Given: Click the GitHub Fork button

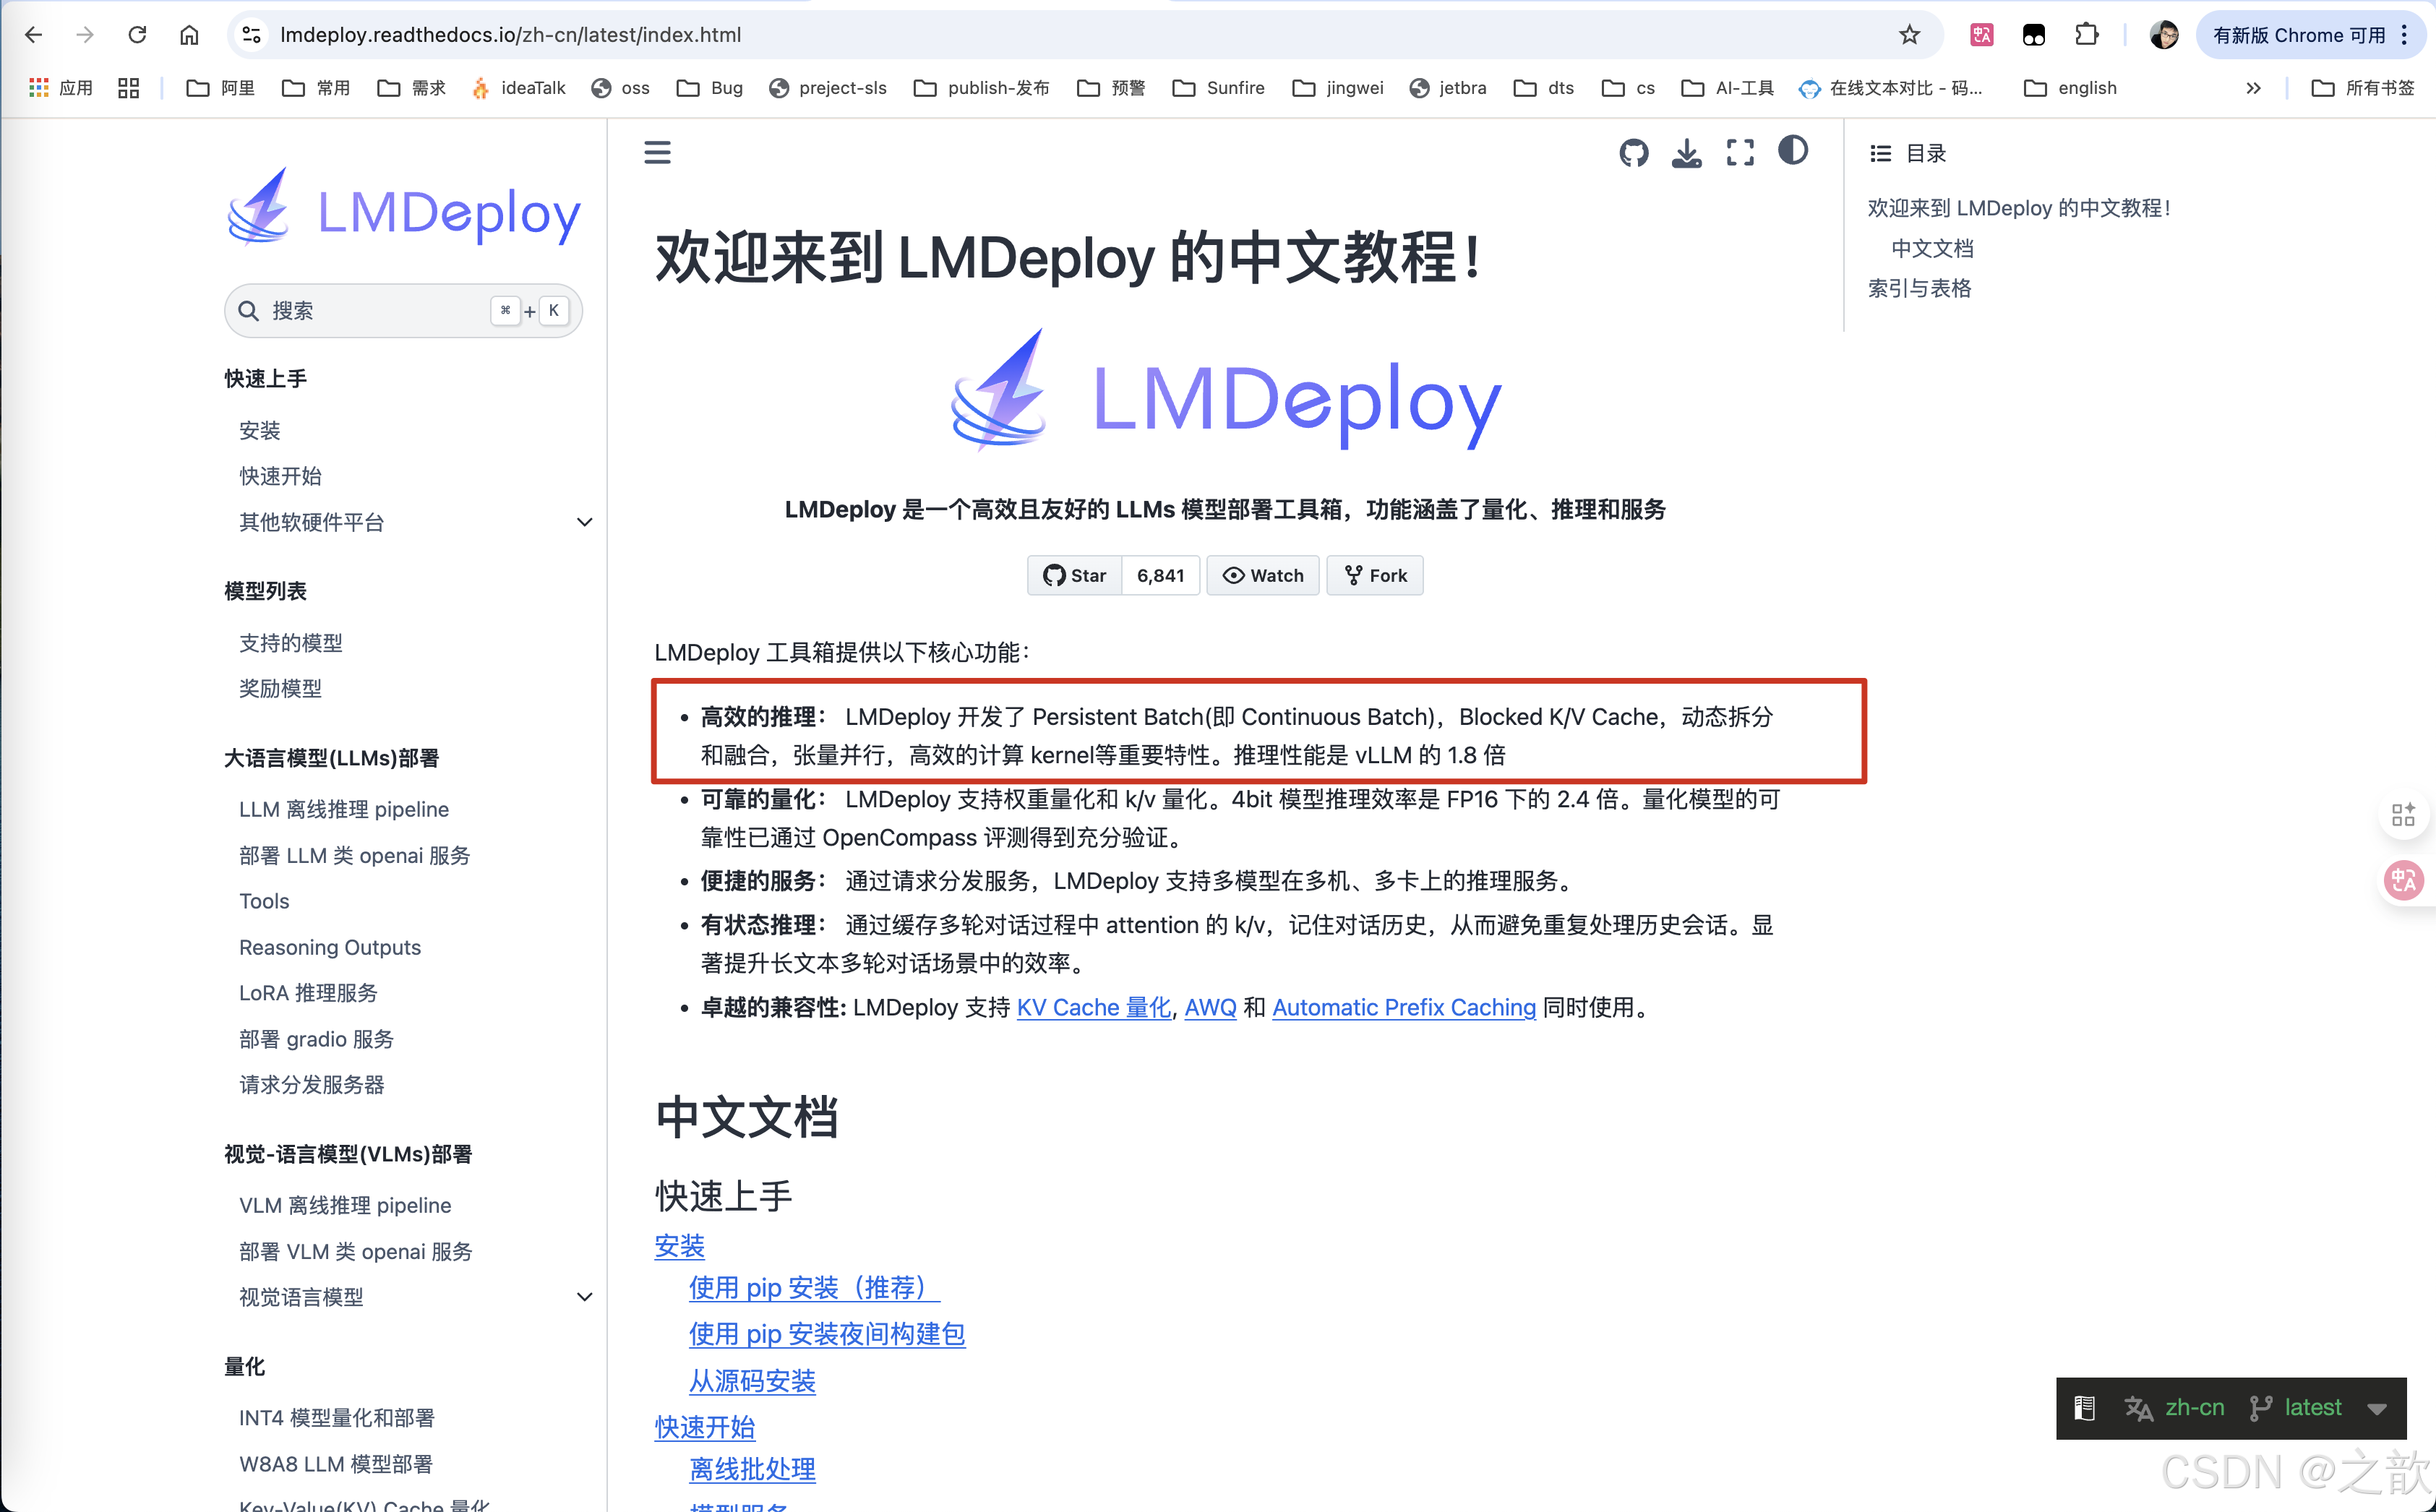Looking at the screenshot, I should [x=1375, y=575].
